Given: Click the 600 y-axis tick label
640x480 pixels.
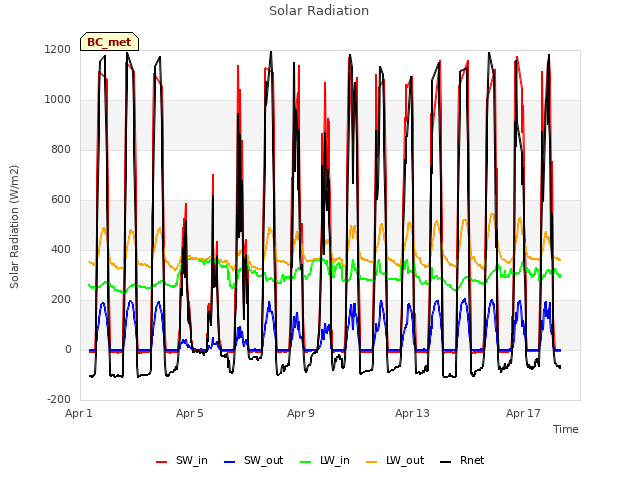Looking at the screenshot, I should pos(61,200).
